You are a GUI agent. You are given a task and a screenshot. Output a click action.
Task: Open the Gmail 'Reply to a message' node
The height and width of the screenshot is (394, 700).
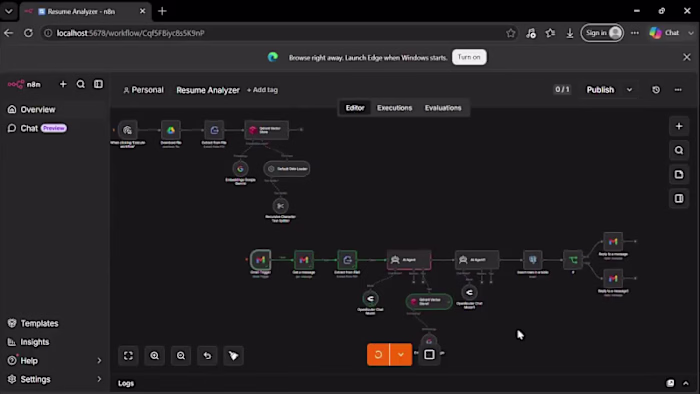(x=613, y=241)
